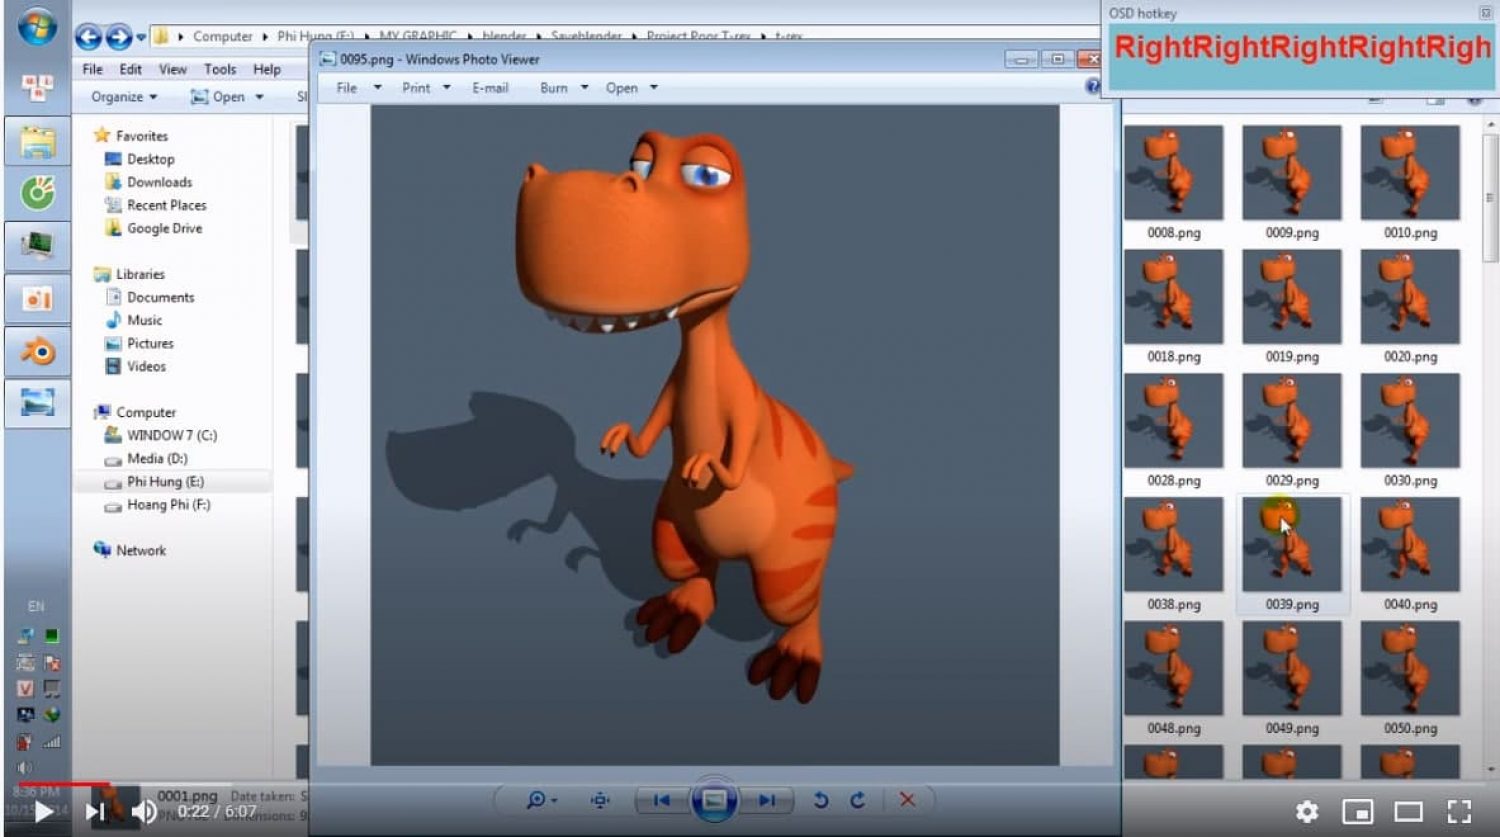Click the actual size/fit to window icon
Image resolution: width=1500 pixels, height=837 pixels.
pyautogui.click(x=600, y=800)
